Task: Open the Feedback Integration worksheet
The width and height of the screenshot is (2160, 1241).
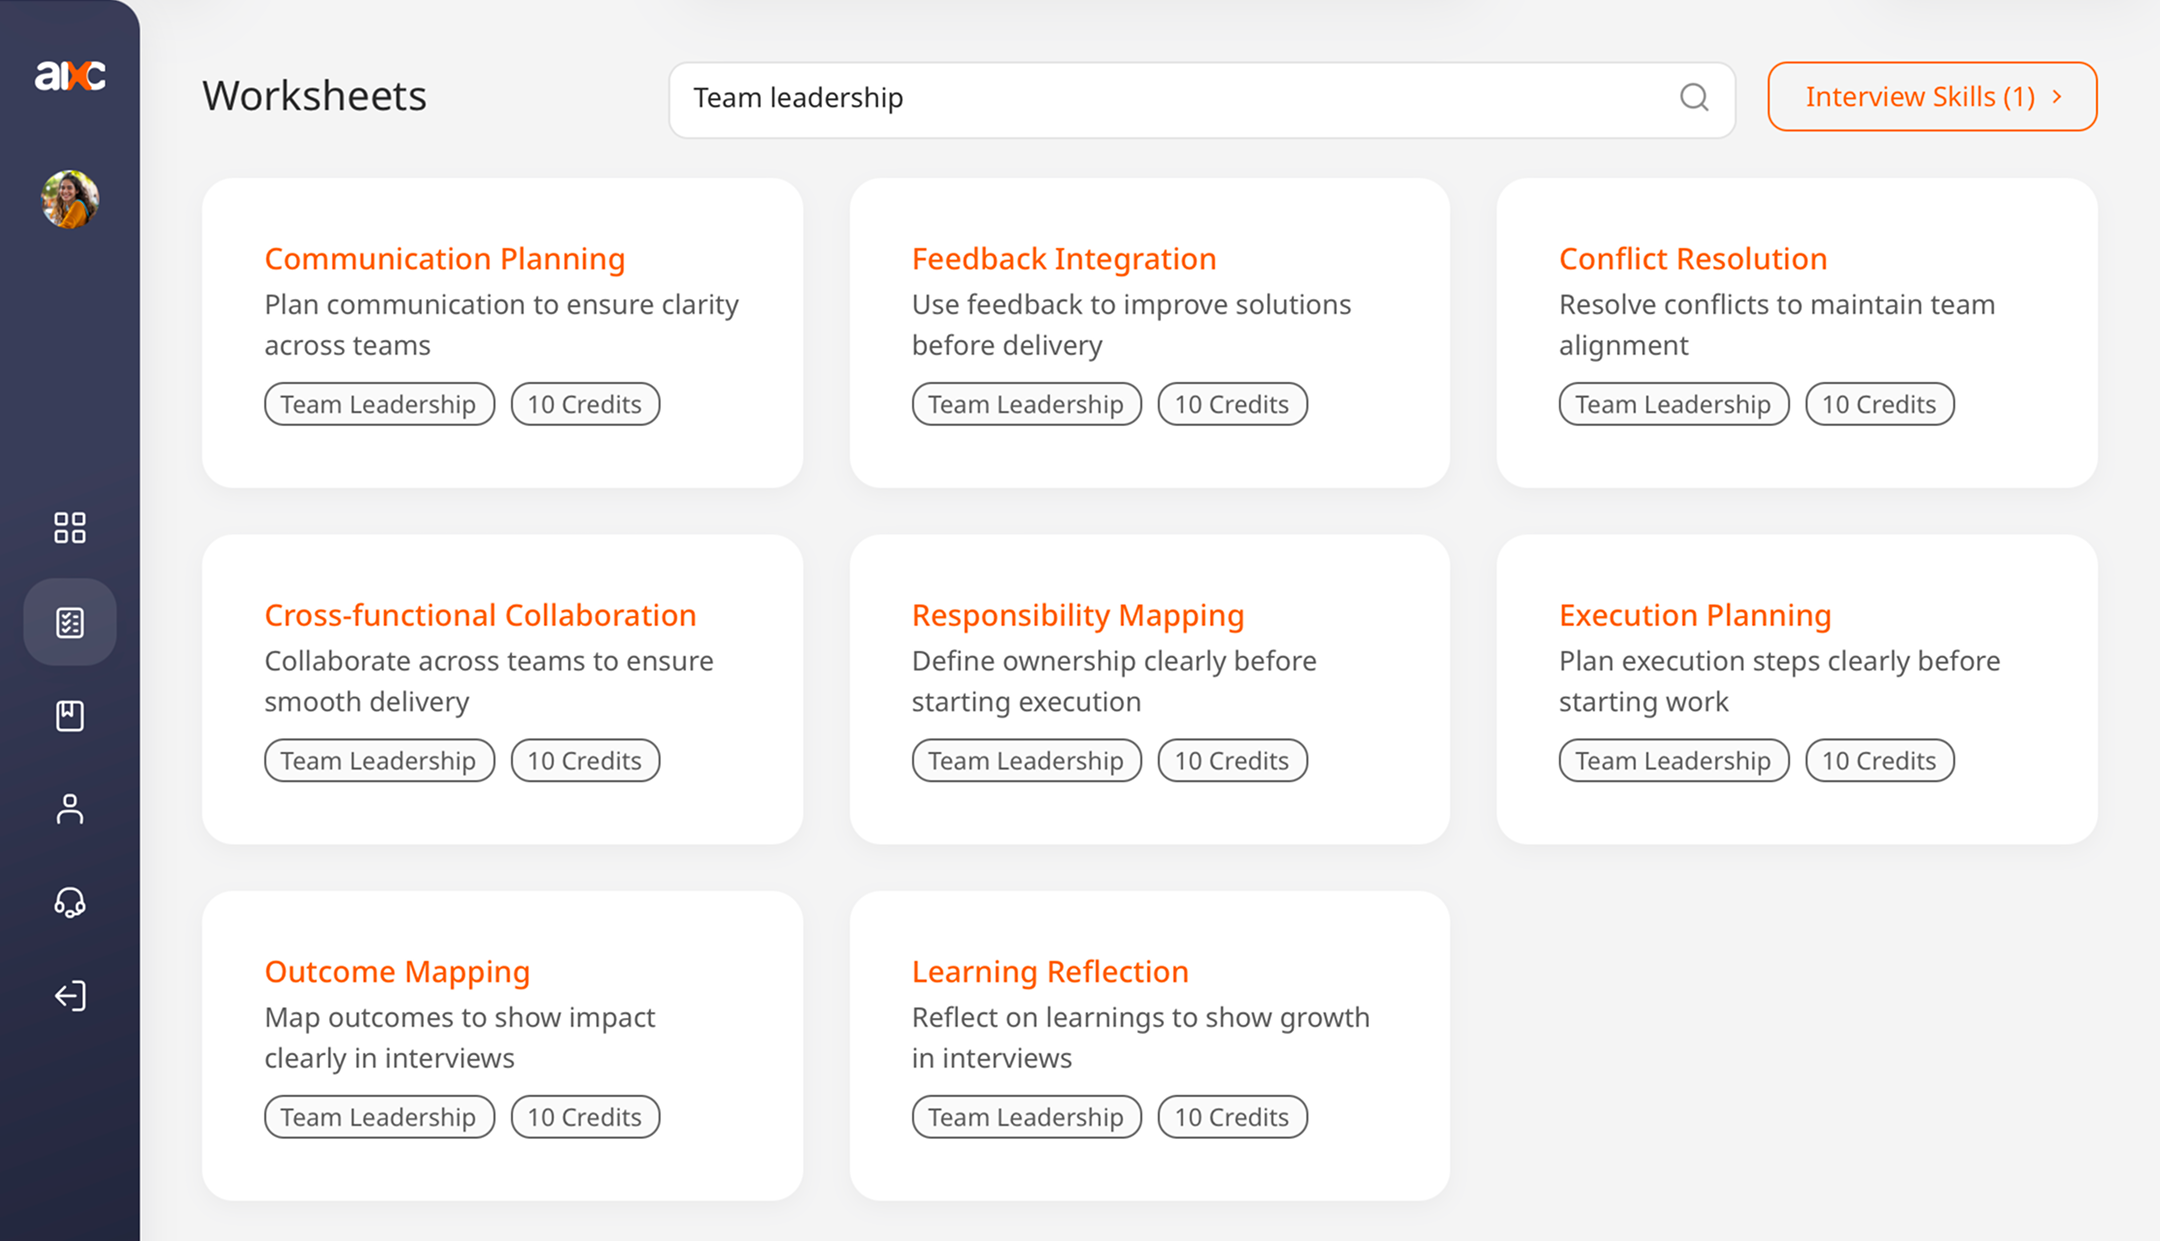Action: tap(1063, 258)
